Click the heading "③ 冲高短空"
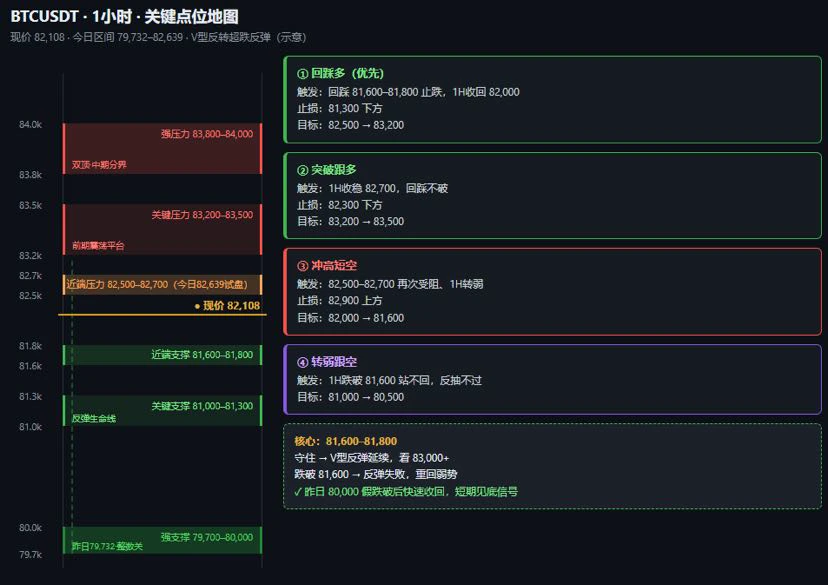Image resolution: width=828 pixels, height=585 pixels. pyautogui.click(x=327, y=266)
